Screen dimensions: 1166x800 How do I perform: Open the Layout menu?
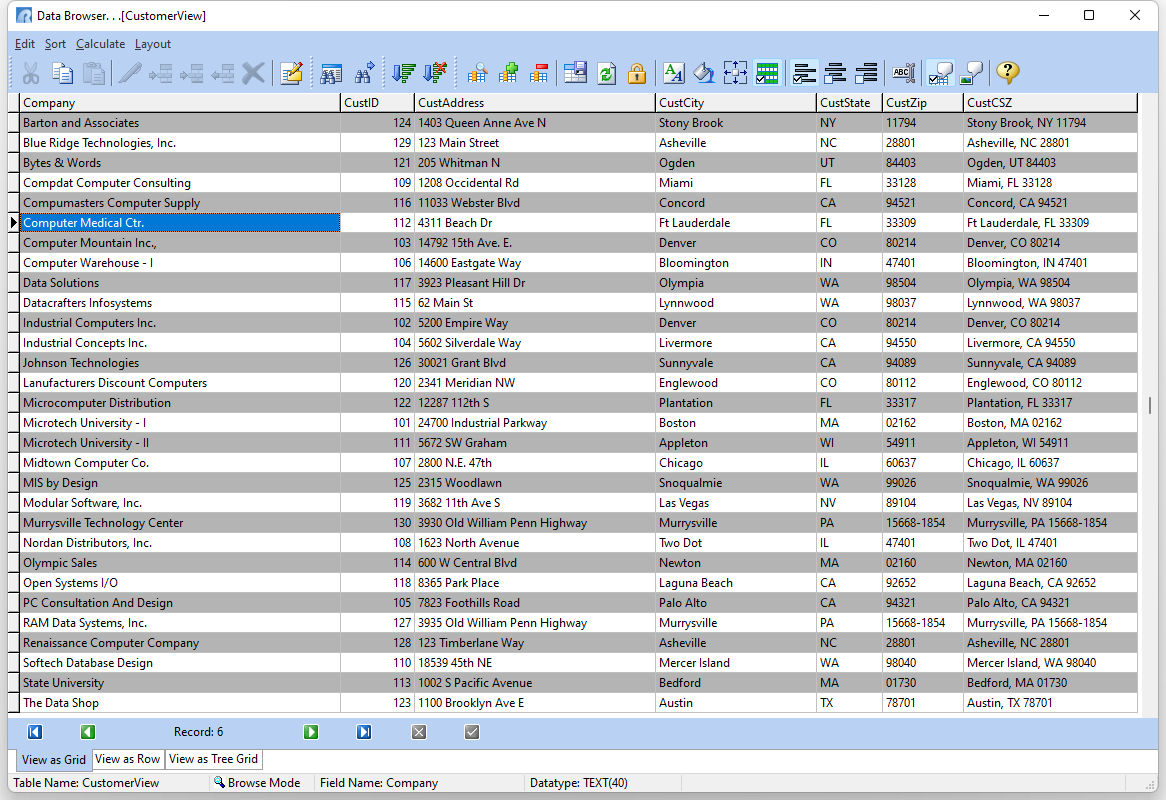coord(152,44)
